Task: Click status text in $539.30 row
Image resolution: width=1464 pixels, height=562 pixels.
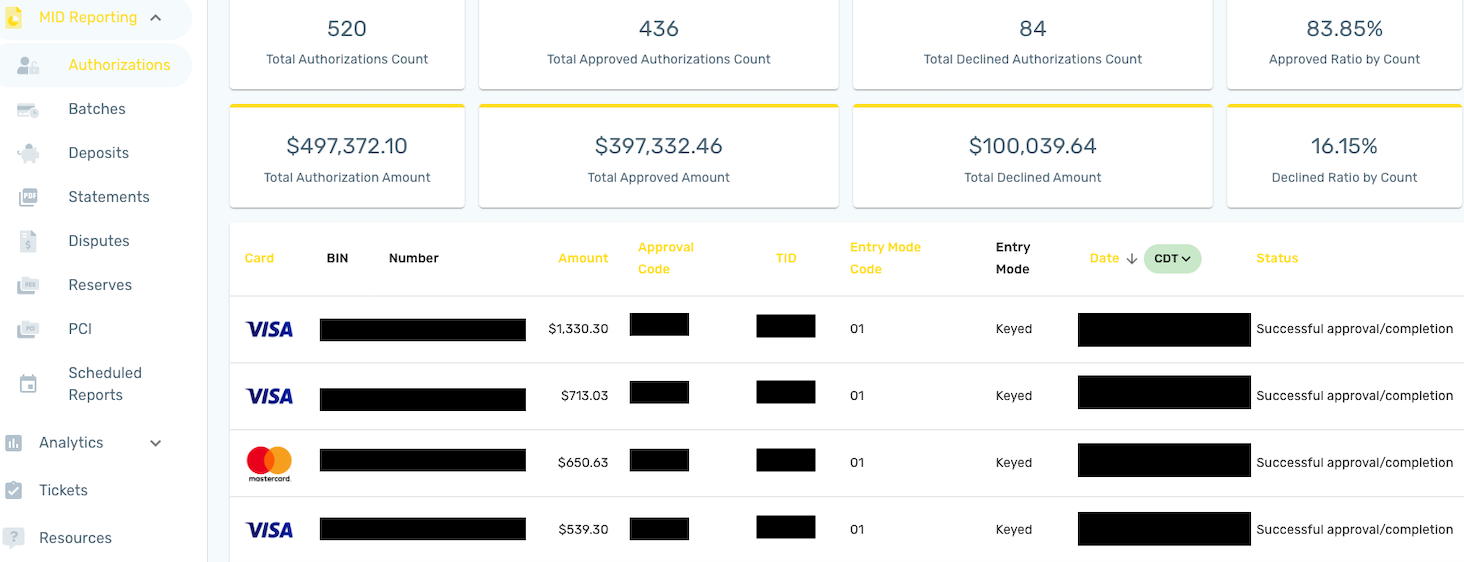Action: (1355, 530)
